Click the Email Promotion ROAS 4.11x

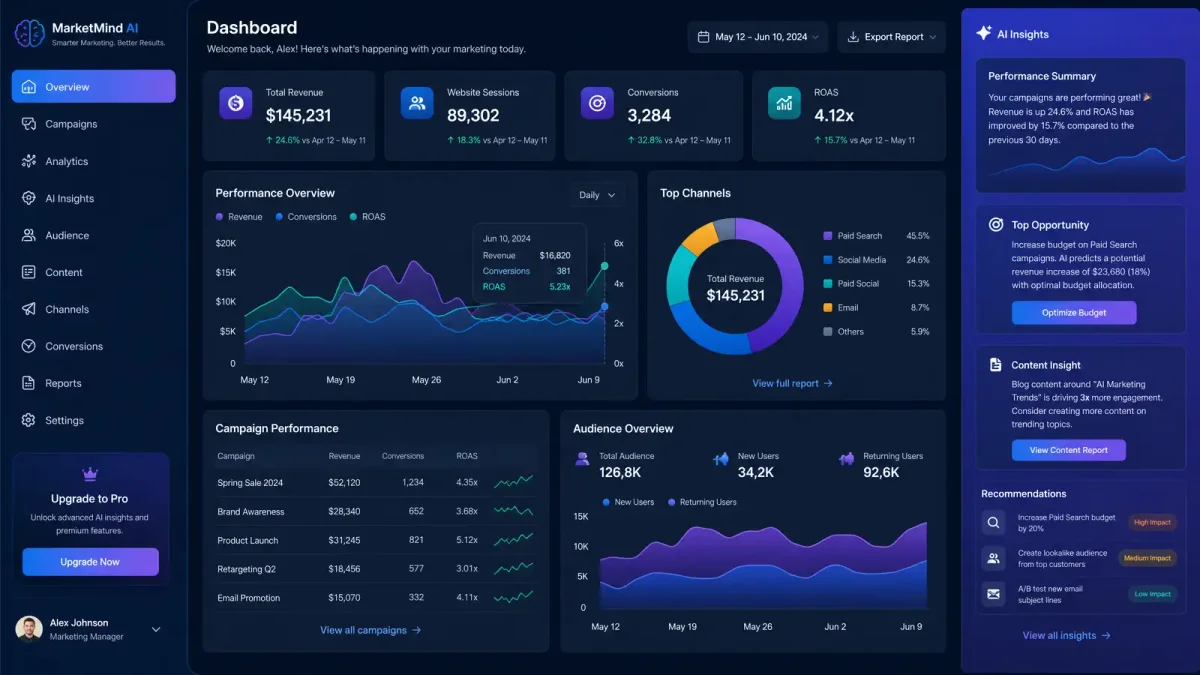pos(467,598)
